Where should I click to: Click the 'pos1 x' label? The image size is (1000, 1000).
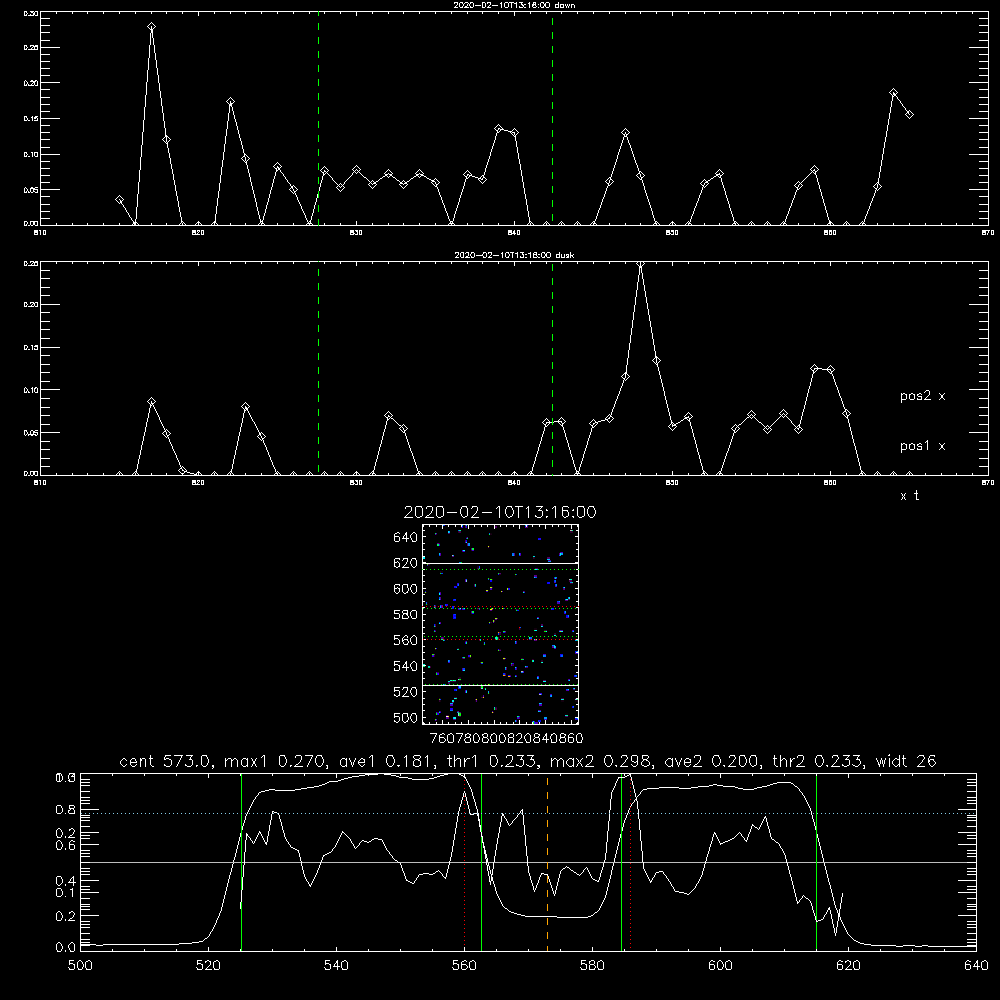(922, 446)
